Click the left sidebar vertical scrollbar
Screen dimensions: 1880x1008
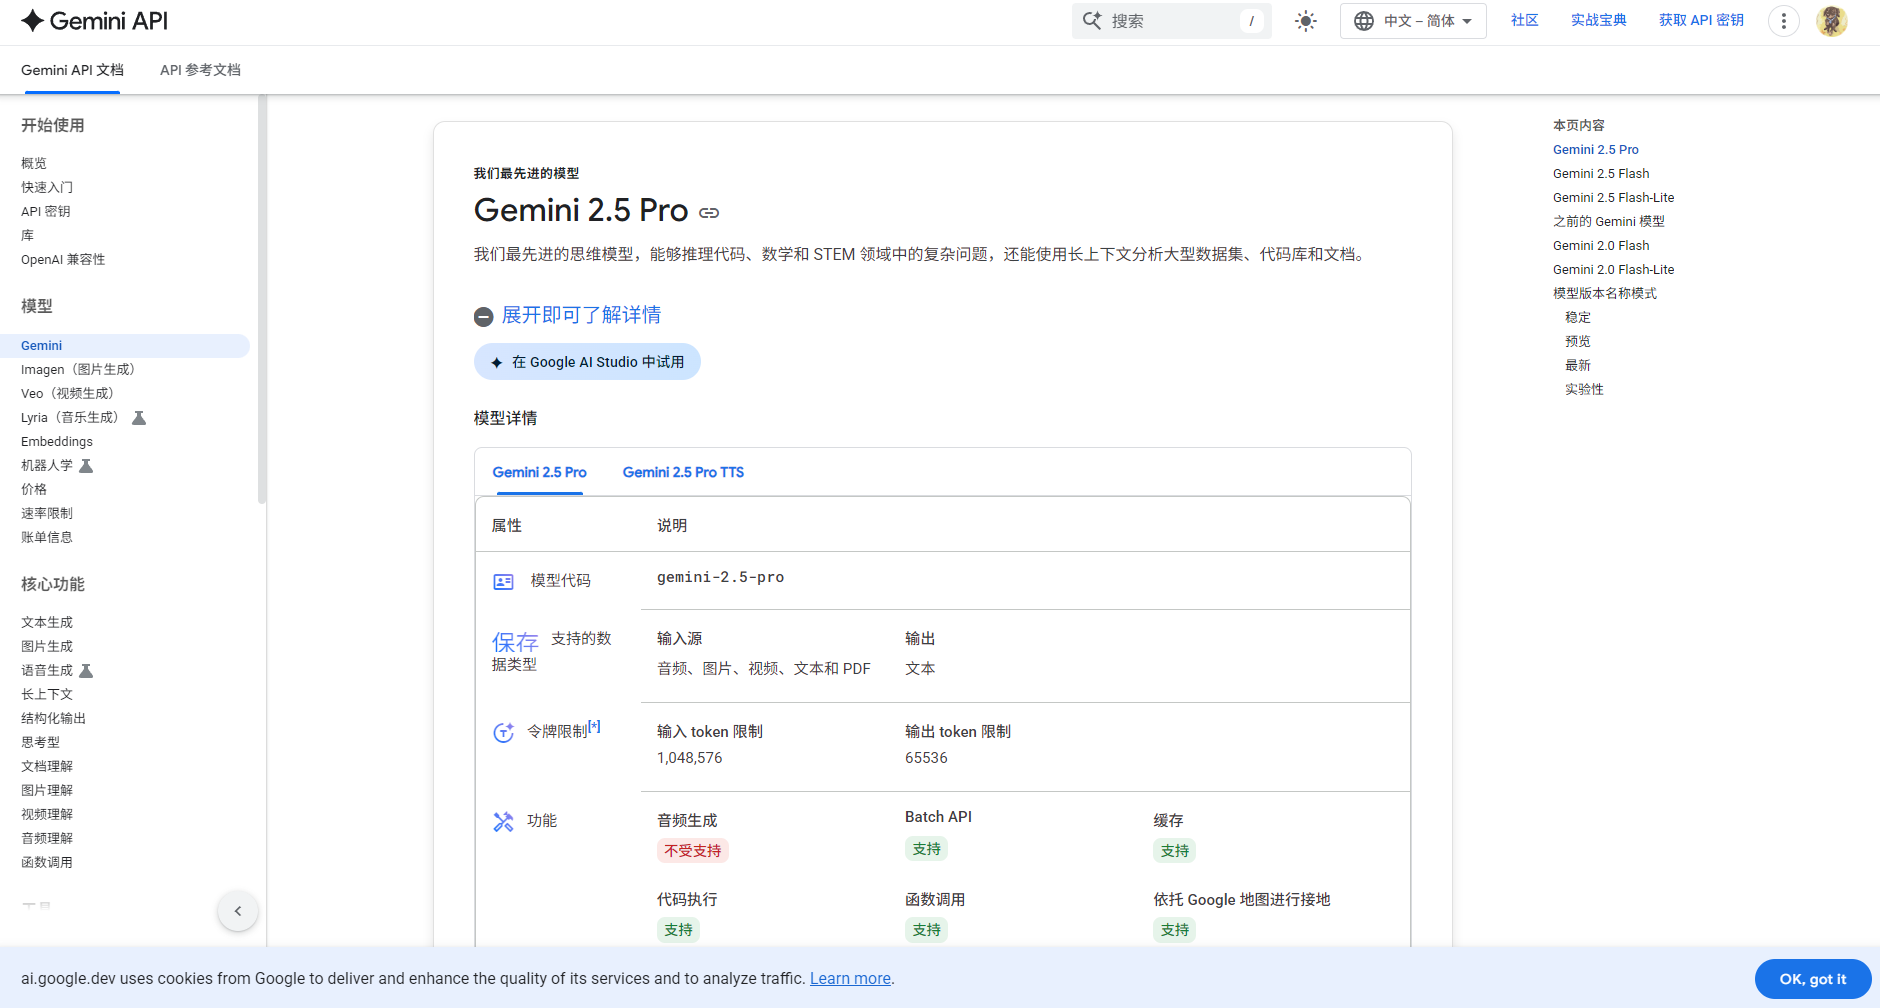pos(262,300)
